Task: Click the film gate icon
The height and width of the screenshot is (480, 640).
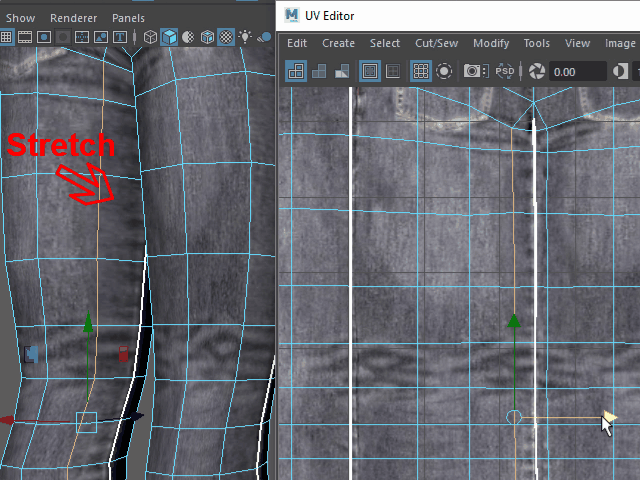Action: click(x=25, y=37)
